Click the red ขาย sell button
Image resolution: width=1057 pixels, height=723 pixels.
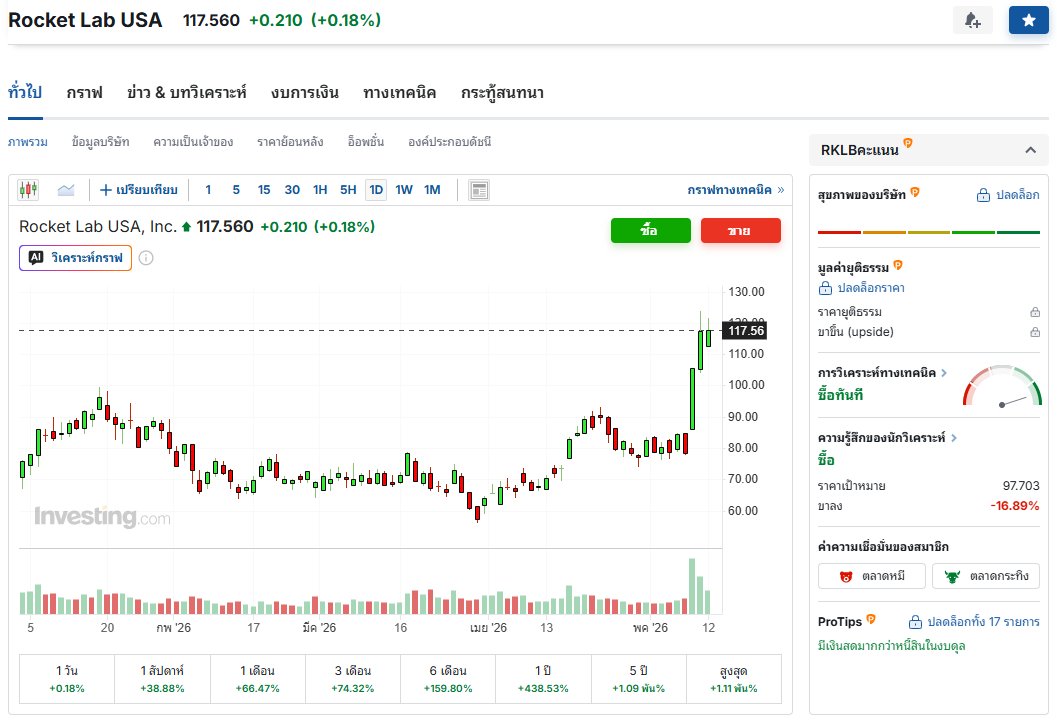tap(741, 230)
